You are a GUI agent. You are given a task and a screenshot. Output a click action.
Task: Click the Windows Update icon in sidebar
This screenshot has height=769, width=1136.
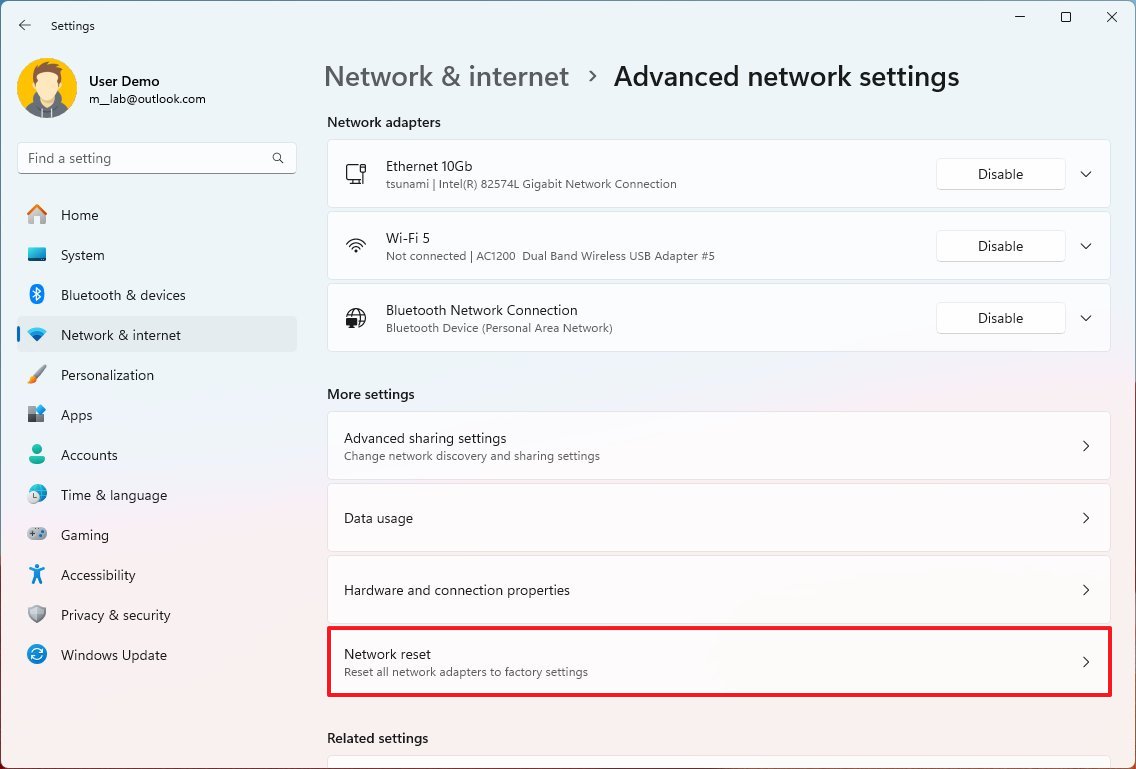click(37, 655)
